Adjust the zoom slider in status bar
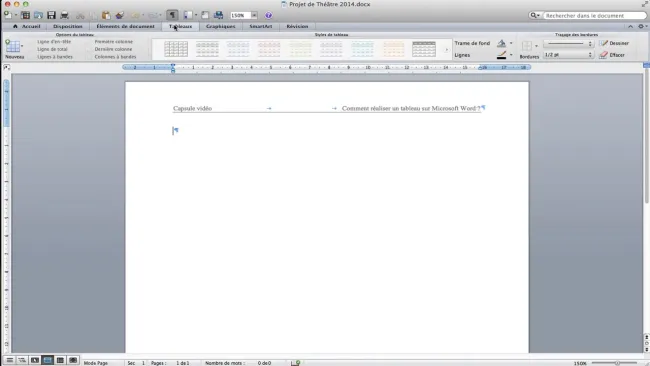Screen dimensions: 650x366 click(x=617, y=363)
